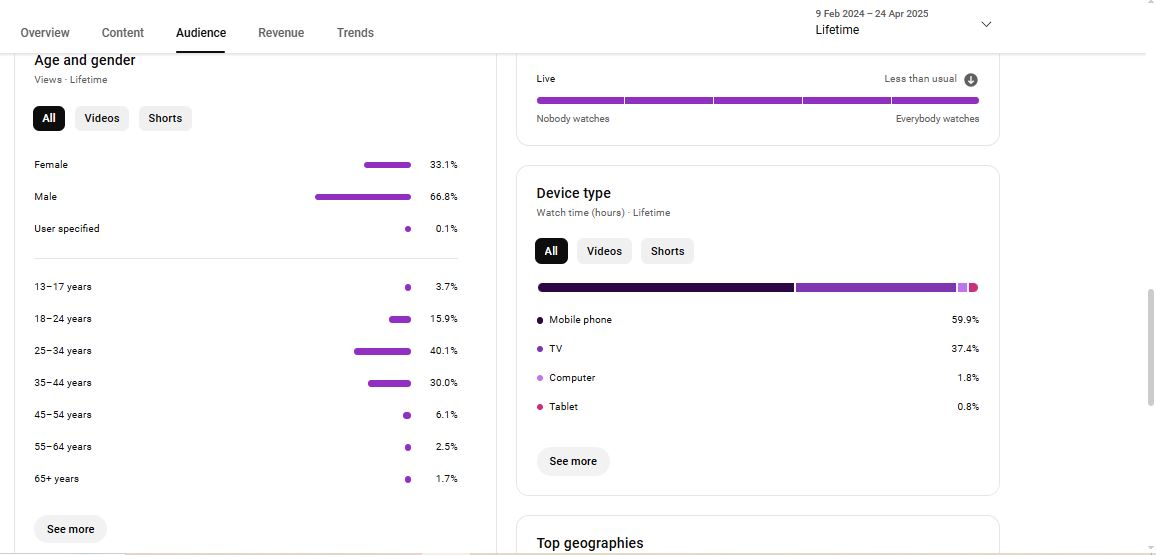Click the Less than usual down-arrow icon
The image size is (1156, 555).
coord(970,80)
